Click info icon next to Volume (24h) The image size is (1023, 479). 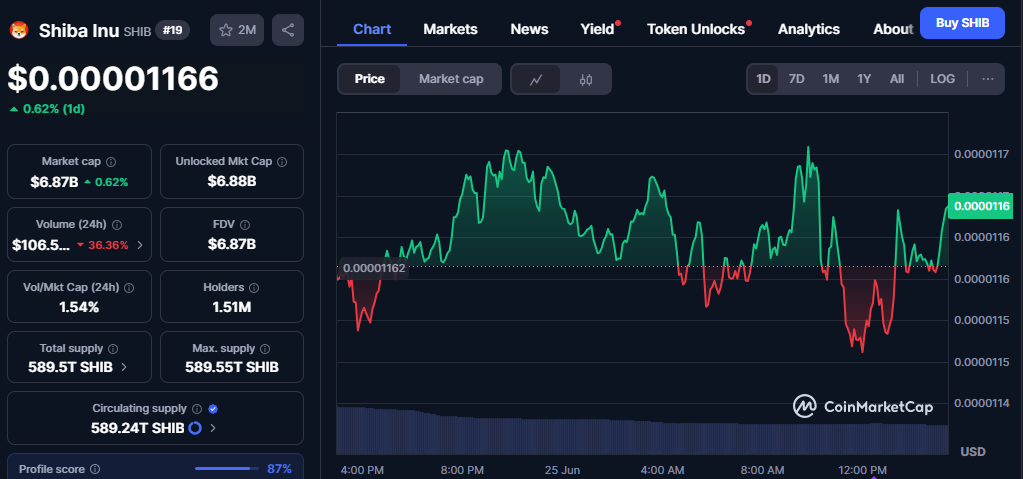click(117, 224)
